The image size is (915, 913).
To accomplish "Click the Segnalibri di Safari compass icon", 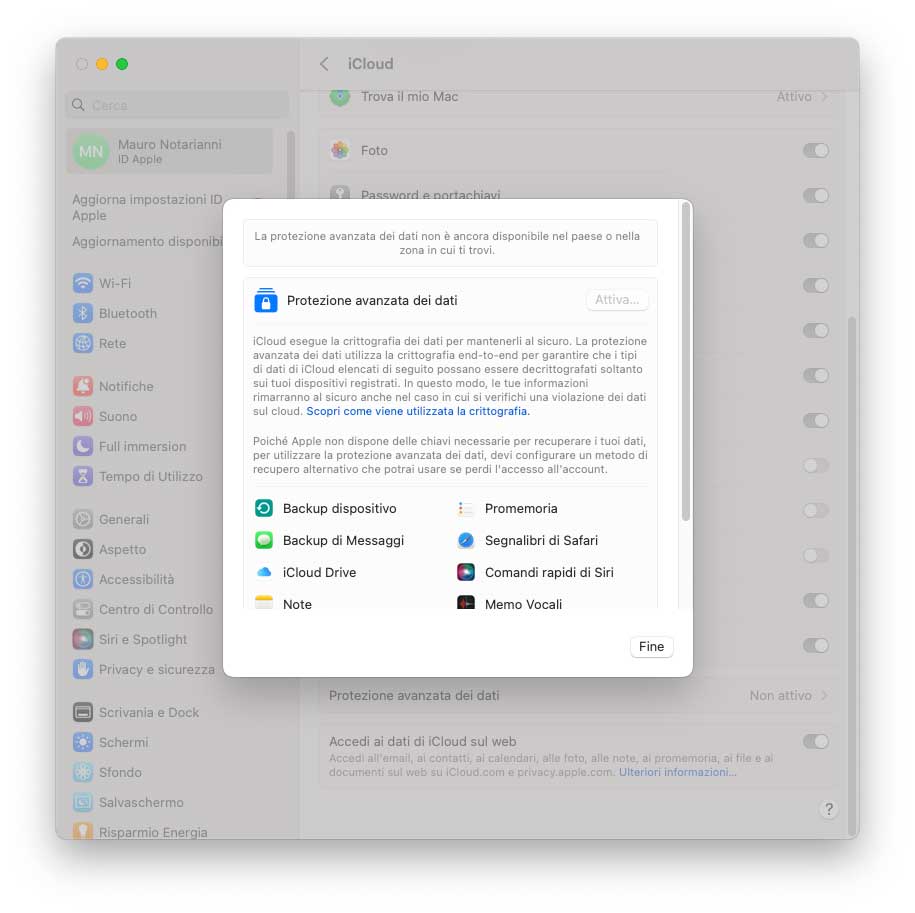I will click(x=466, y=540).
